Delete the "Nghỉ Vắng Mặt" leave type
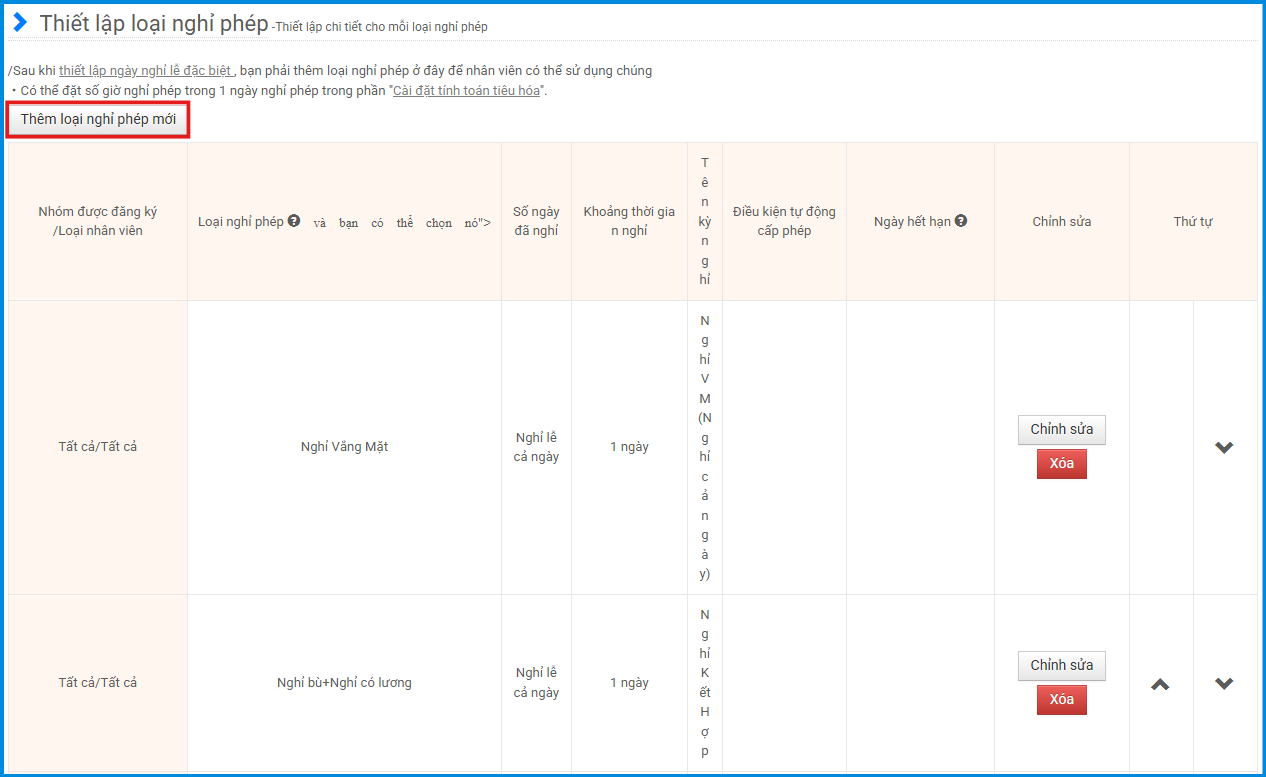Screen dimensions: 1266x777 coord(1061,464)
